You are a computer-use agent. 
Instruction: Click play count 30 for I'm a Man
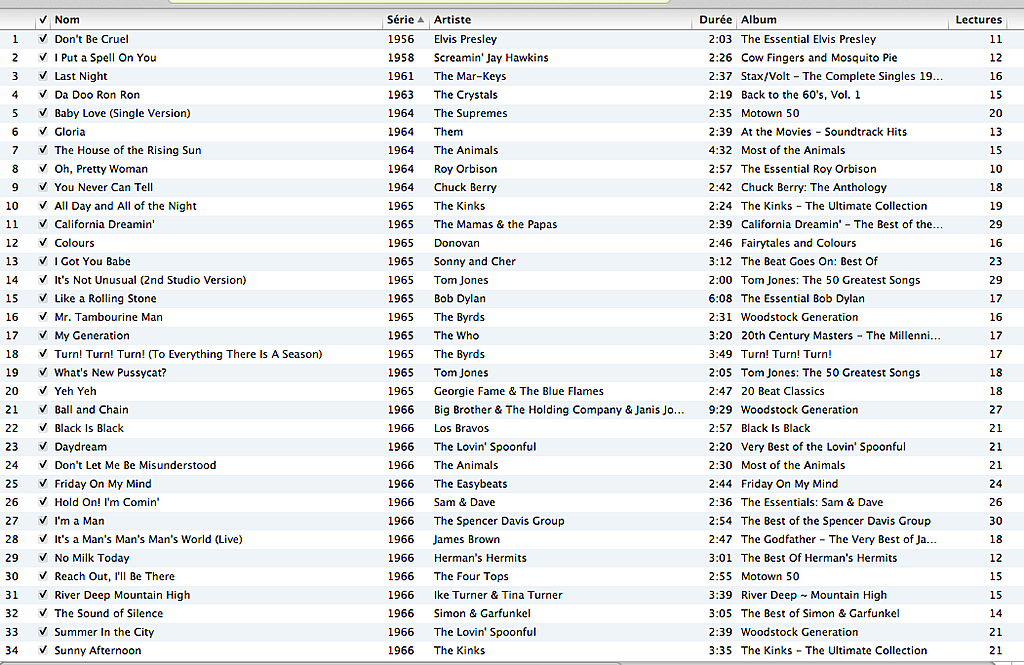pos(995,521)
